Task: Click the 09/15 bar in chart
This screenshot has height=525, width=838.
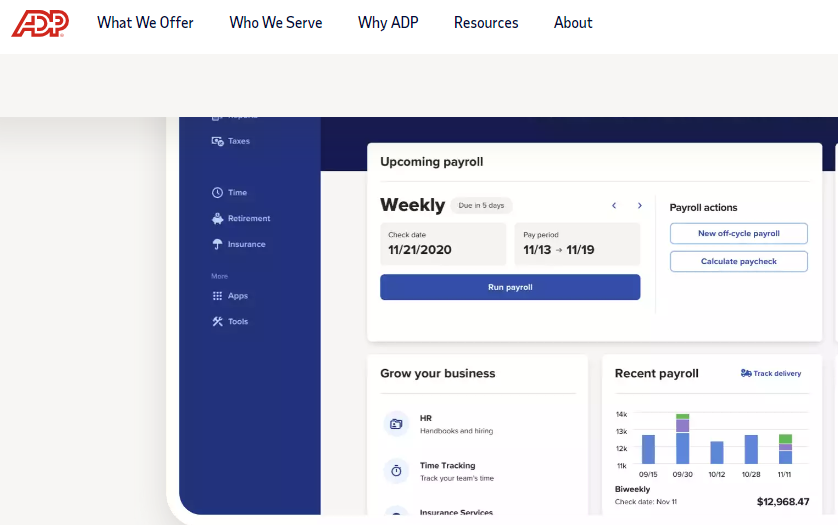Action: point(648,449)
